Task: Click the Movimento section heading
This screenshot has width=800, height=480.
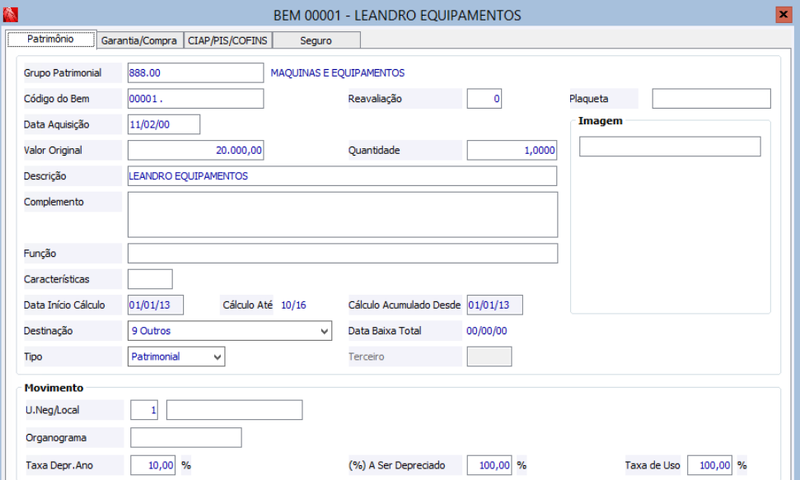Action: [x=54, y=388]
